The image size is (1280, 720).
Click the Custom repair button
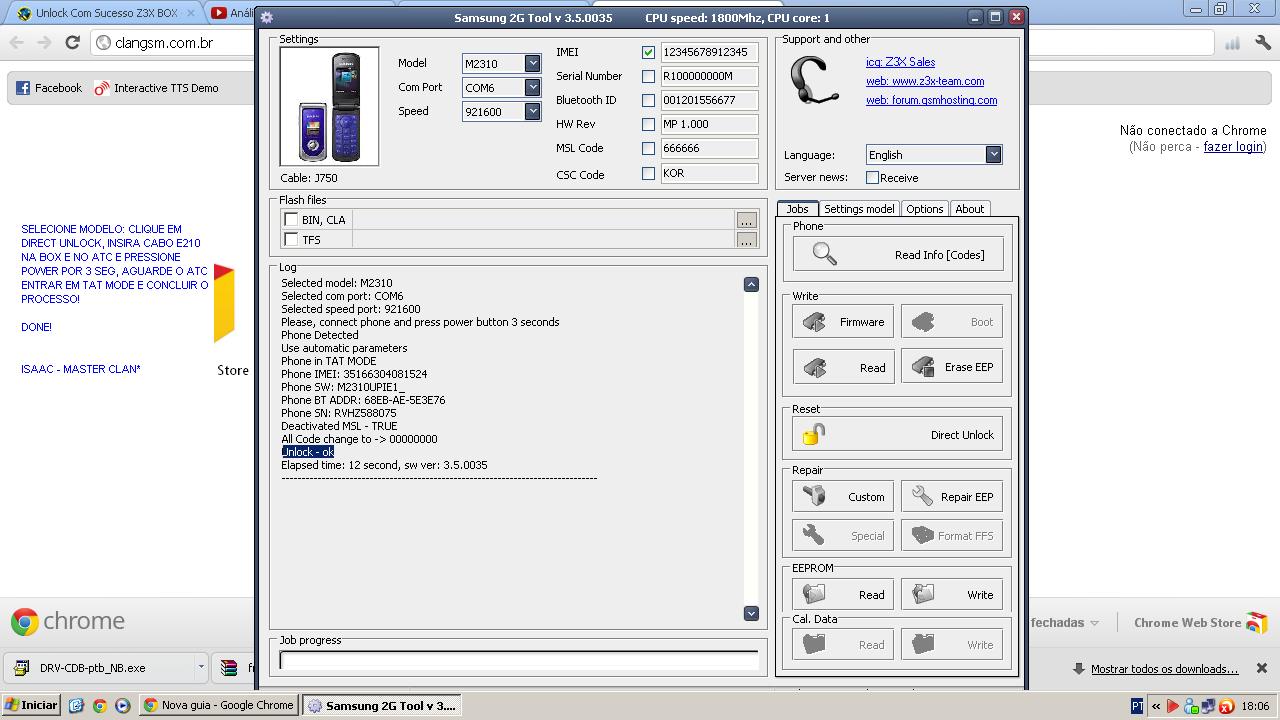[843, 497]
